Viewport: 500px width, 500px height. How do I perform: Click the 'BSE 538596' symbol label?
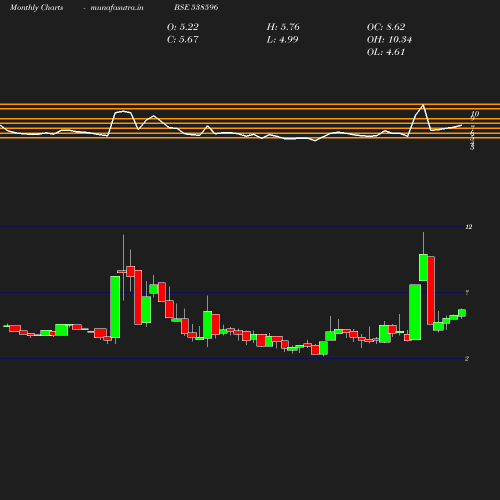(x=196, y=7)
